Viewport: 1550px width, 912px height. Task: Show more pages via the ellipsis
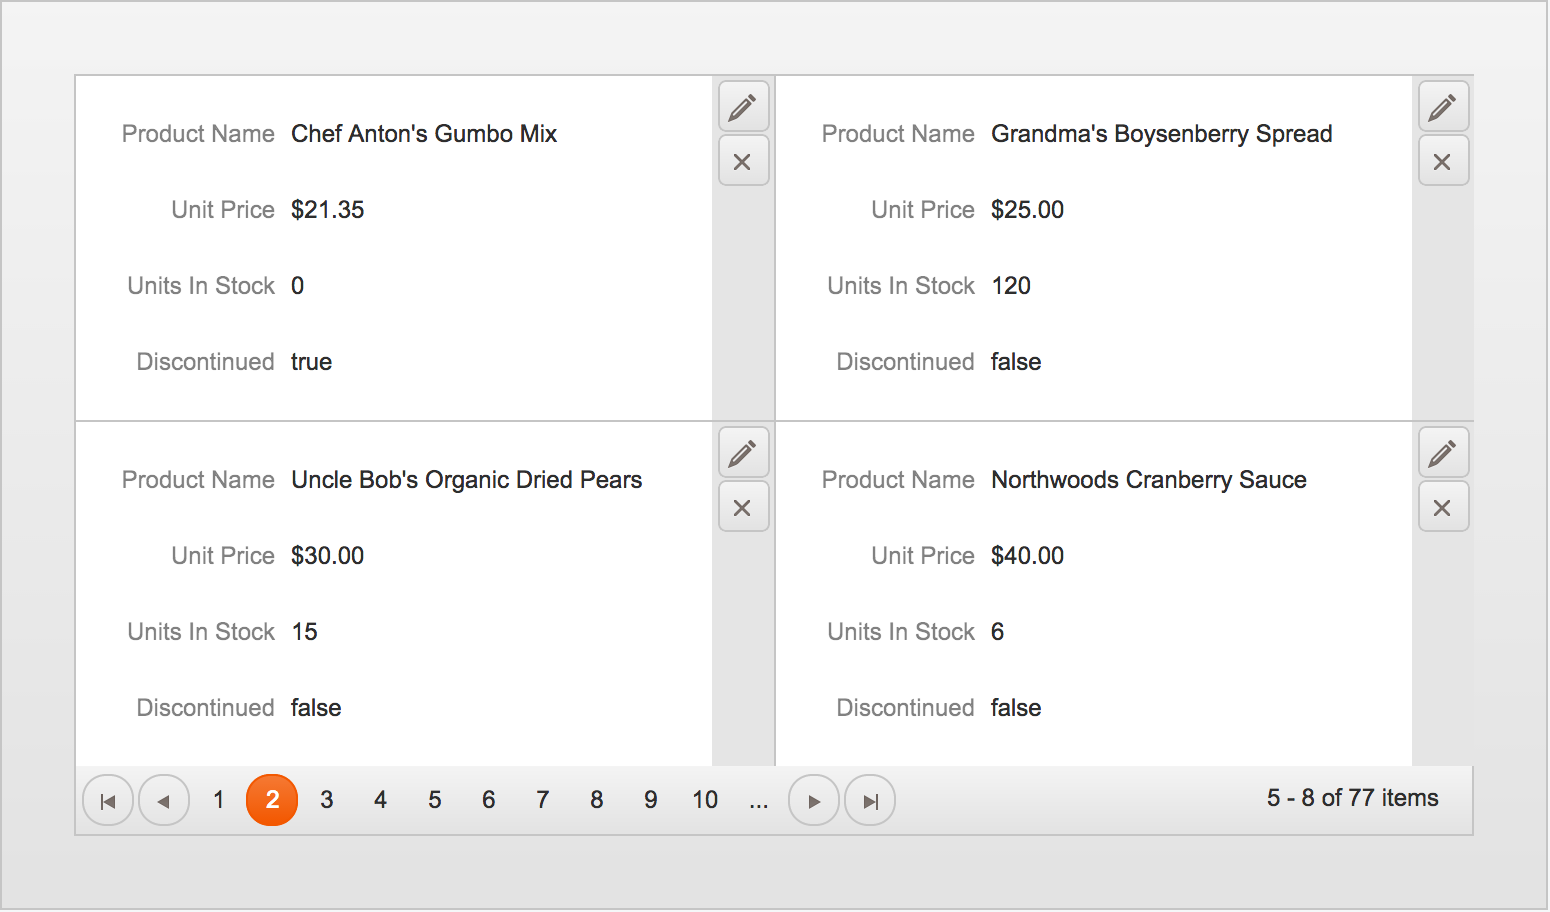(759, 800)
